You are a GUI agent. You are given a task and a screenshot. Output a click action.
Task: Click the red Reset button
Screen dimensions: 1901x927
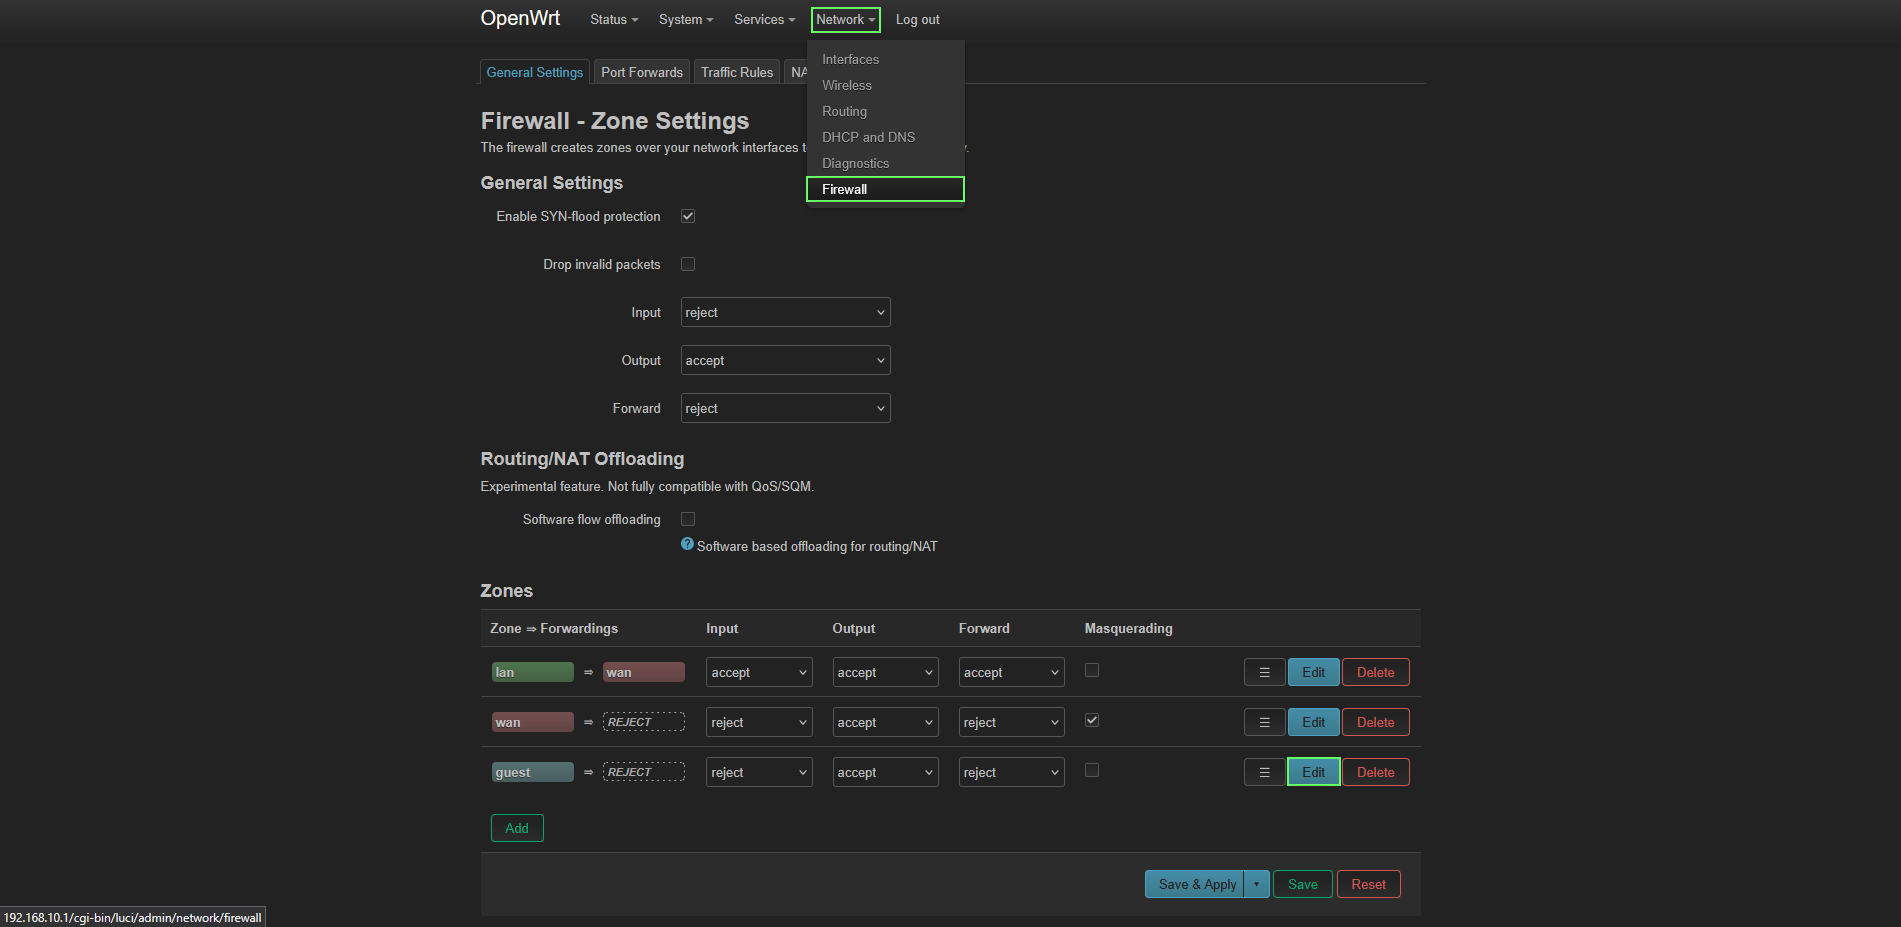1368,884
